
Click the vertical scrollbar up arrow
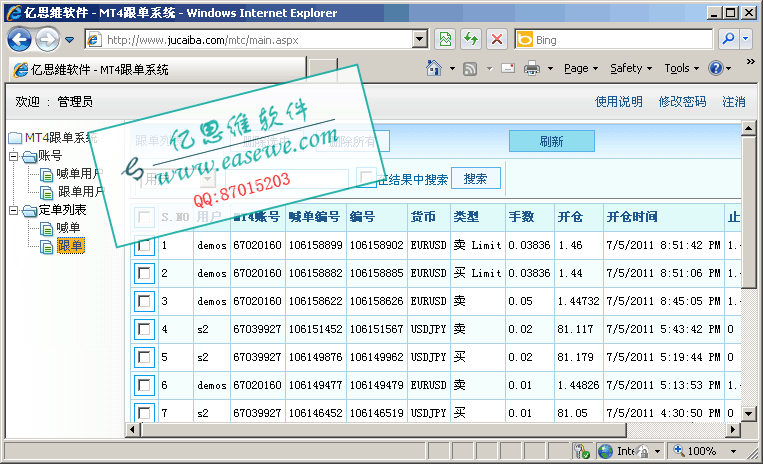pyautogui.click(x=748, y=128)
